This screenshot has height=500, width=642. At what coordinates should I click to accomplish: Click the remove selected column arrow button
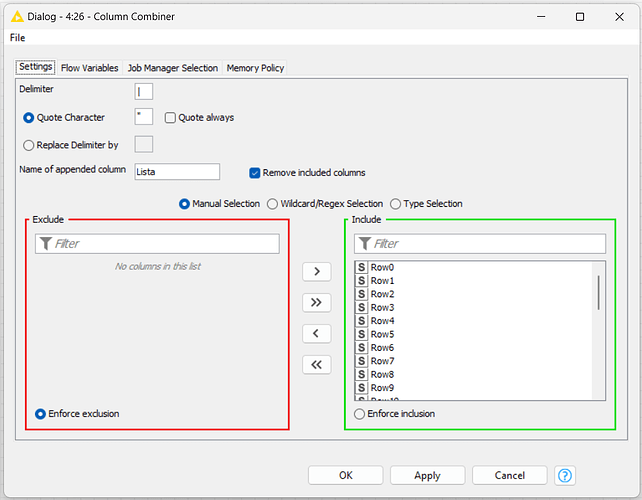tap(316, 334)
